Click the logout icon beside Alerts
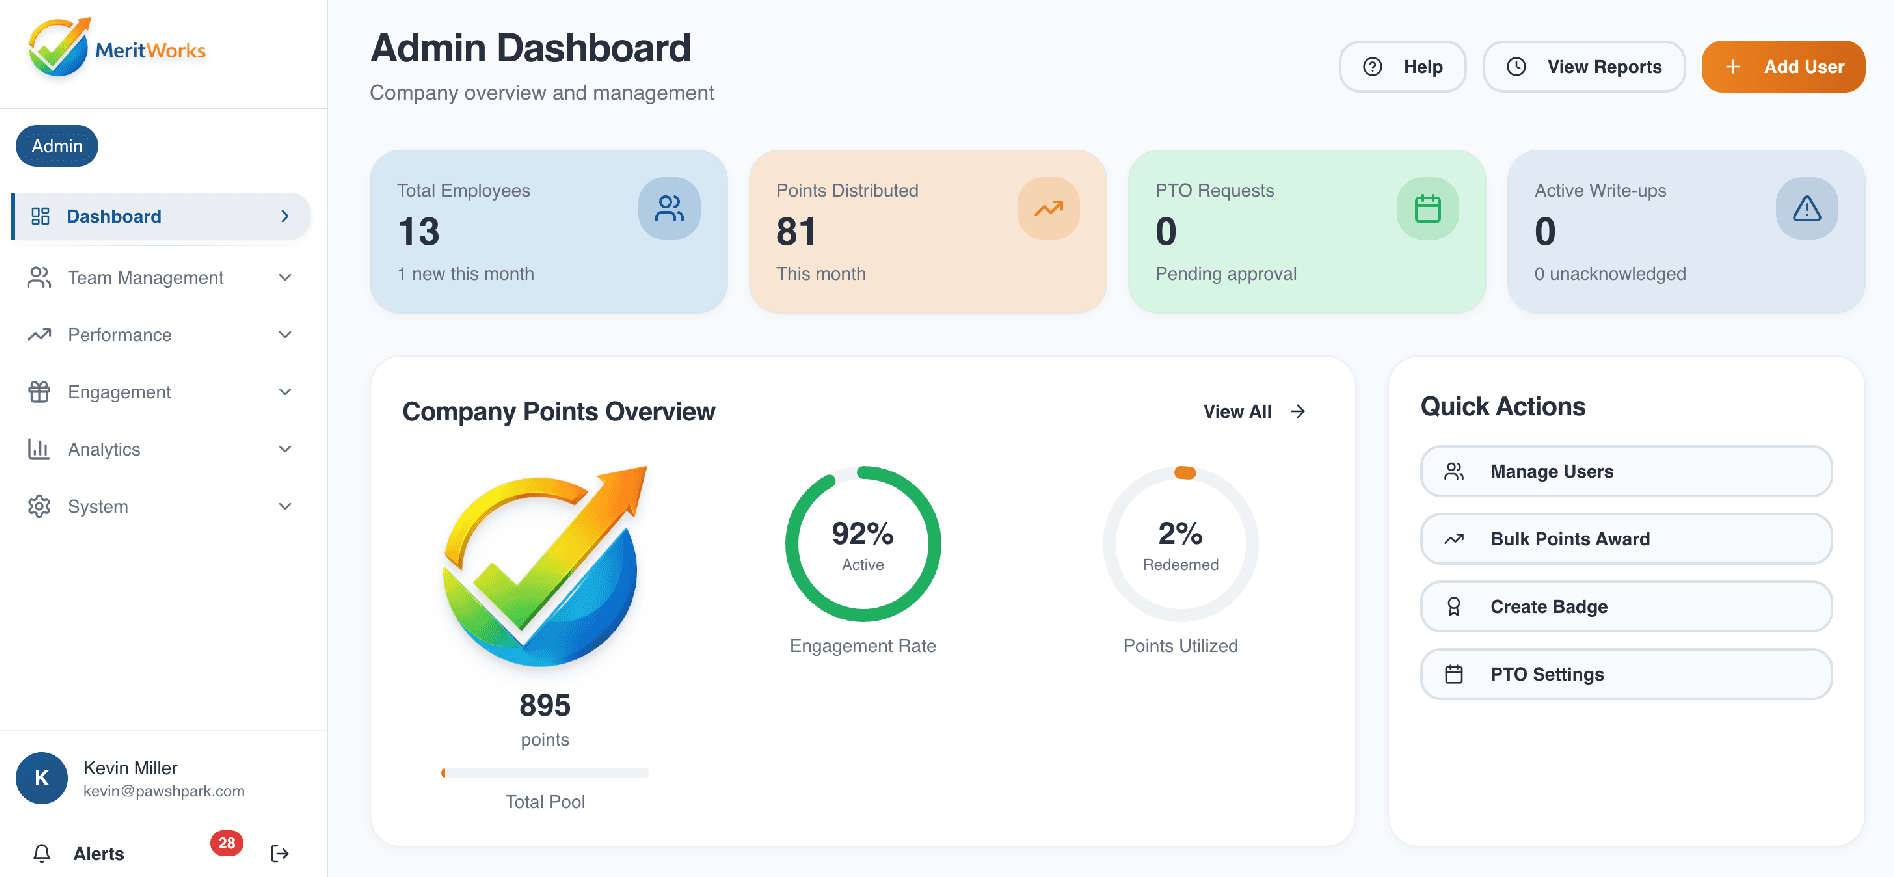Image resolution: width=1894 pixels, height=877 pixels. [280, 853]
